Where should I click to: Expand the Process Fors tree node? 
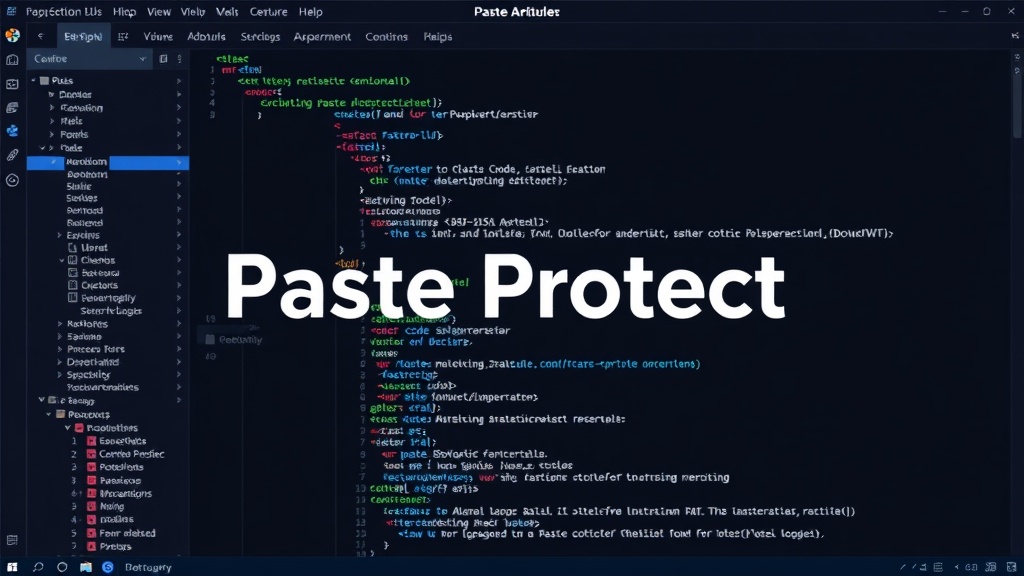59,349
